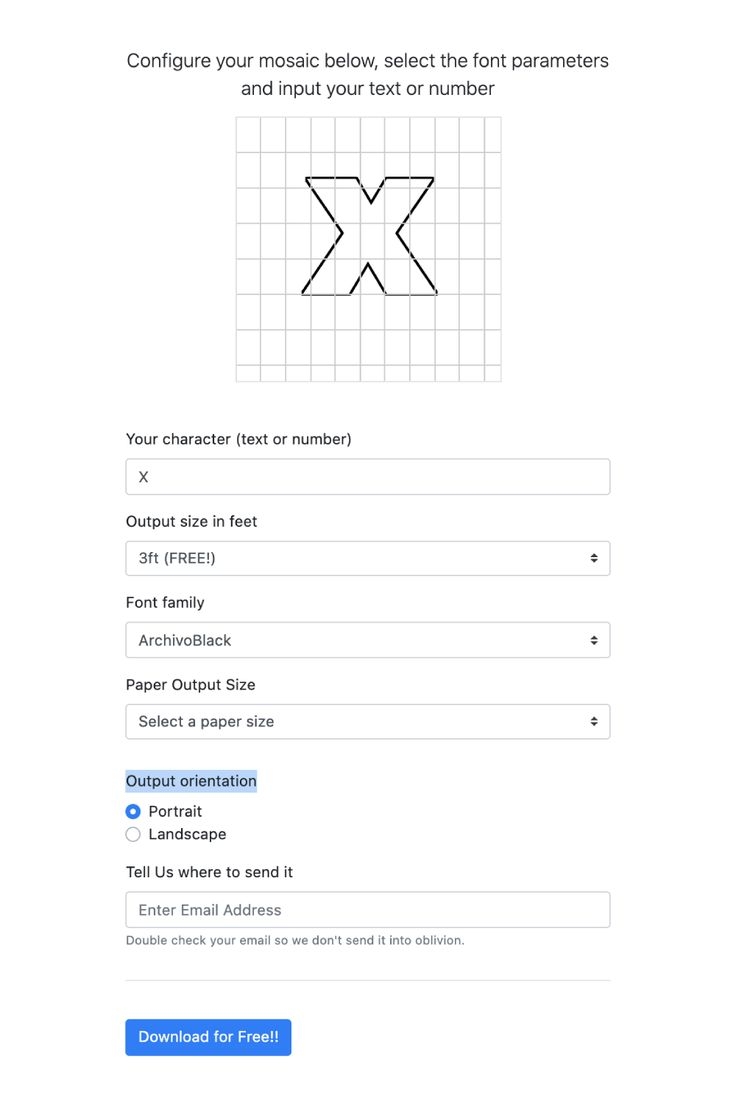Click the up-down arrows on Font family select

[594, 640]
